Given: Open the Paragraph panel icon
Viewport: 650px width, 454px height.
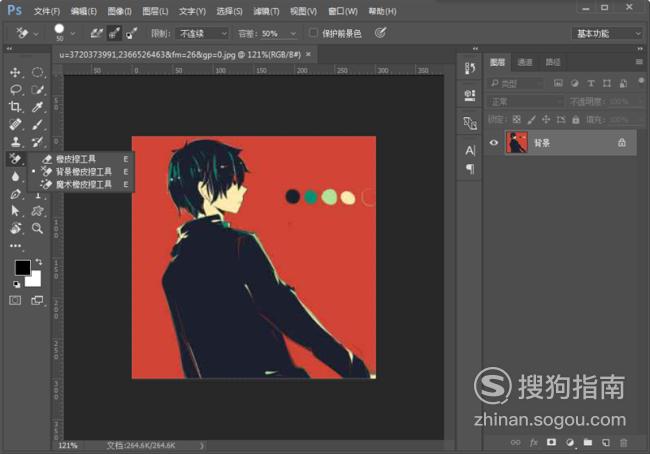Looking at the screenshot, I should [470, 169].
